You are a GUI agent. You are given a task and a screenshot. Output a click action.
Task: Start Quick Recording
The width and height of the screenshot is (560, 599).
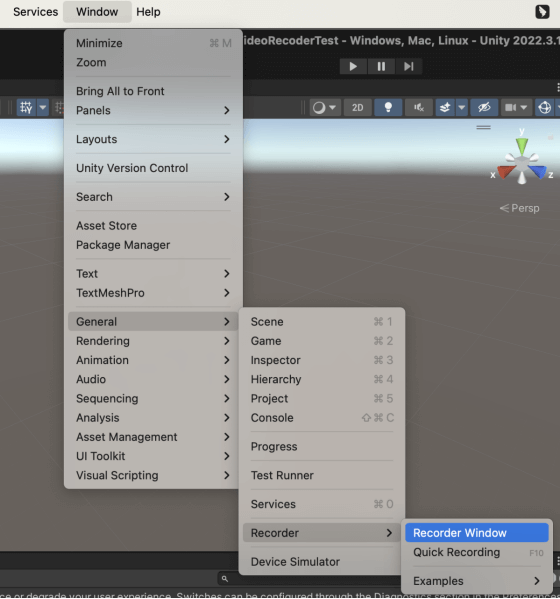tap(477, 552)
